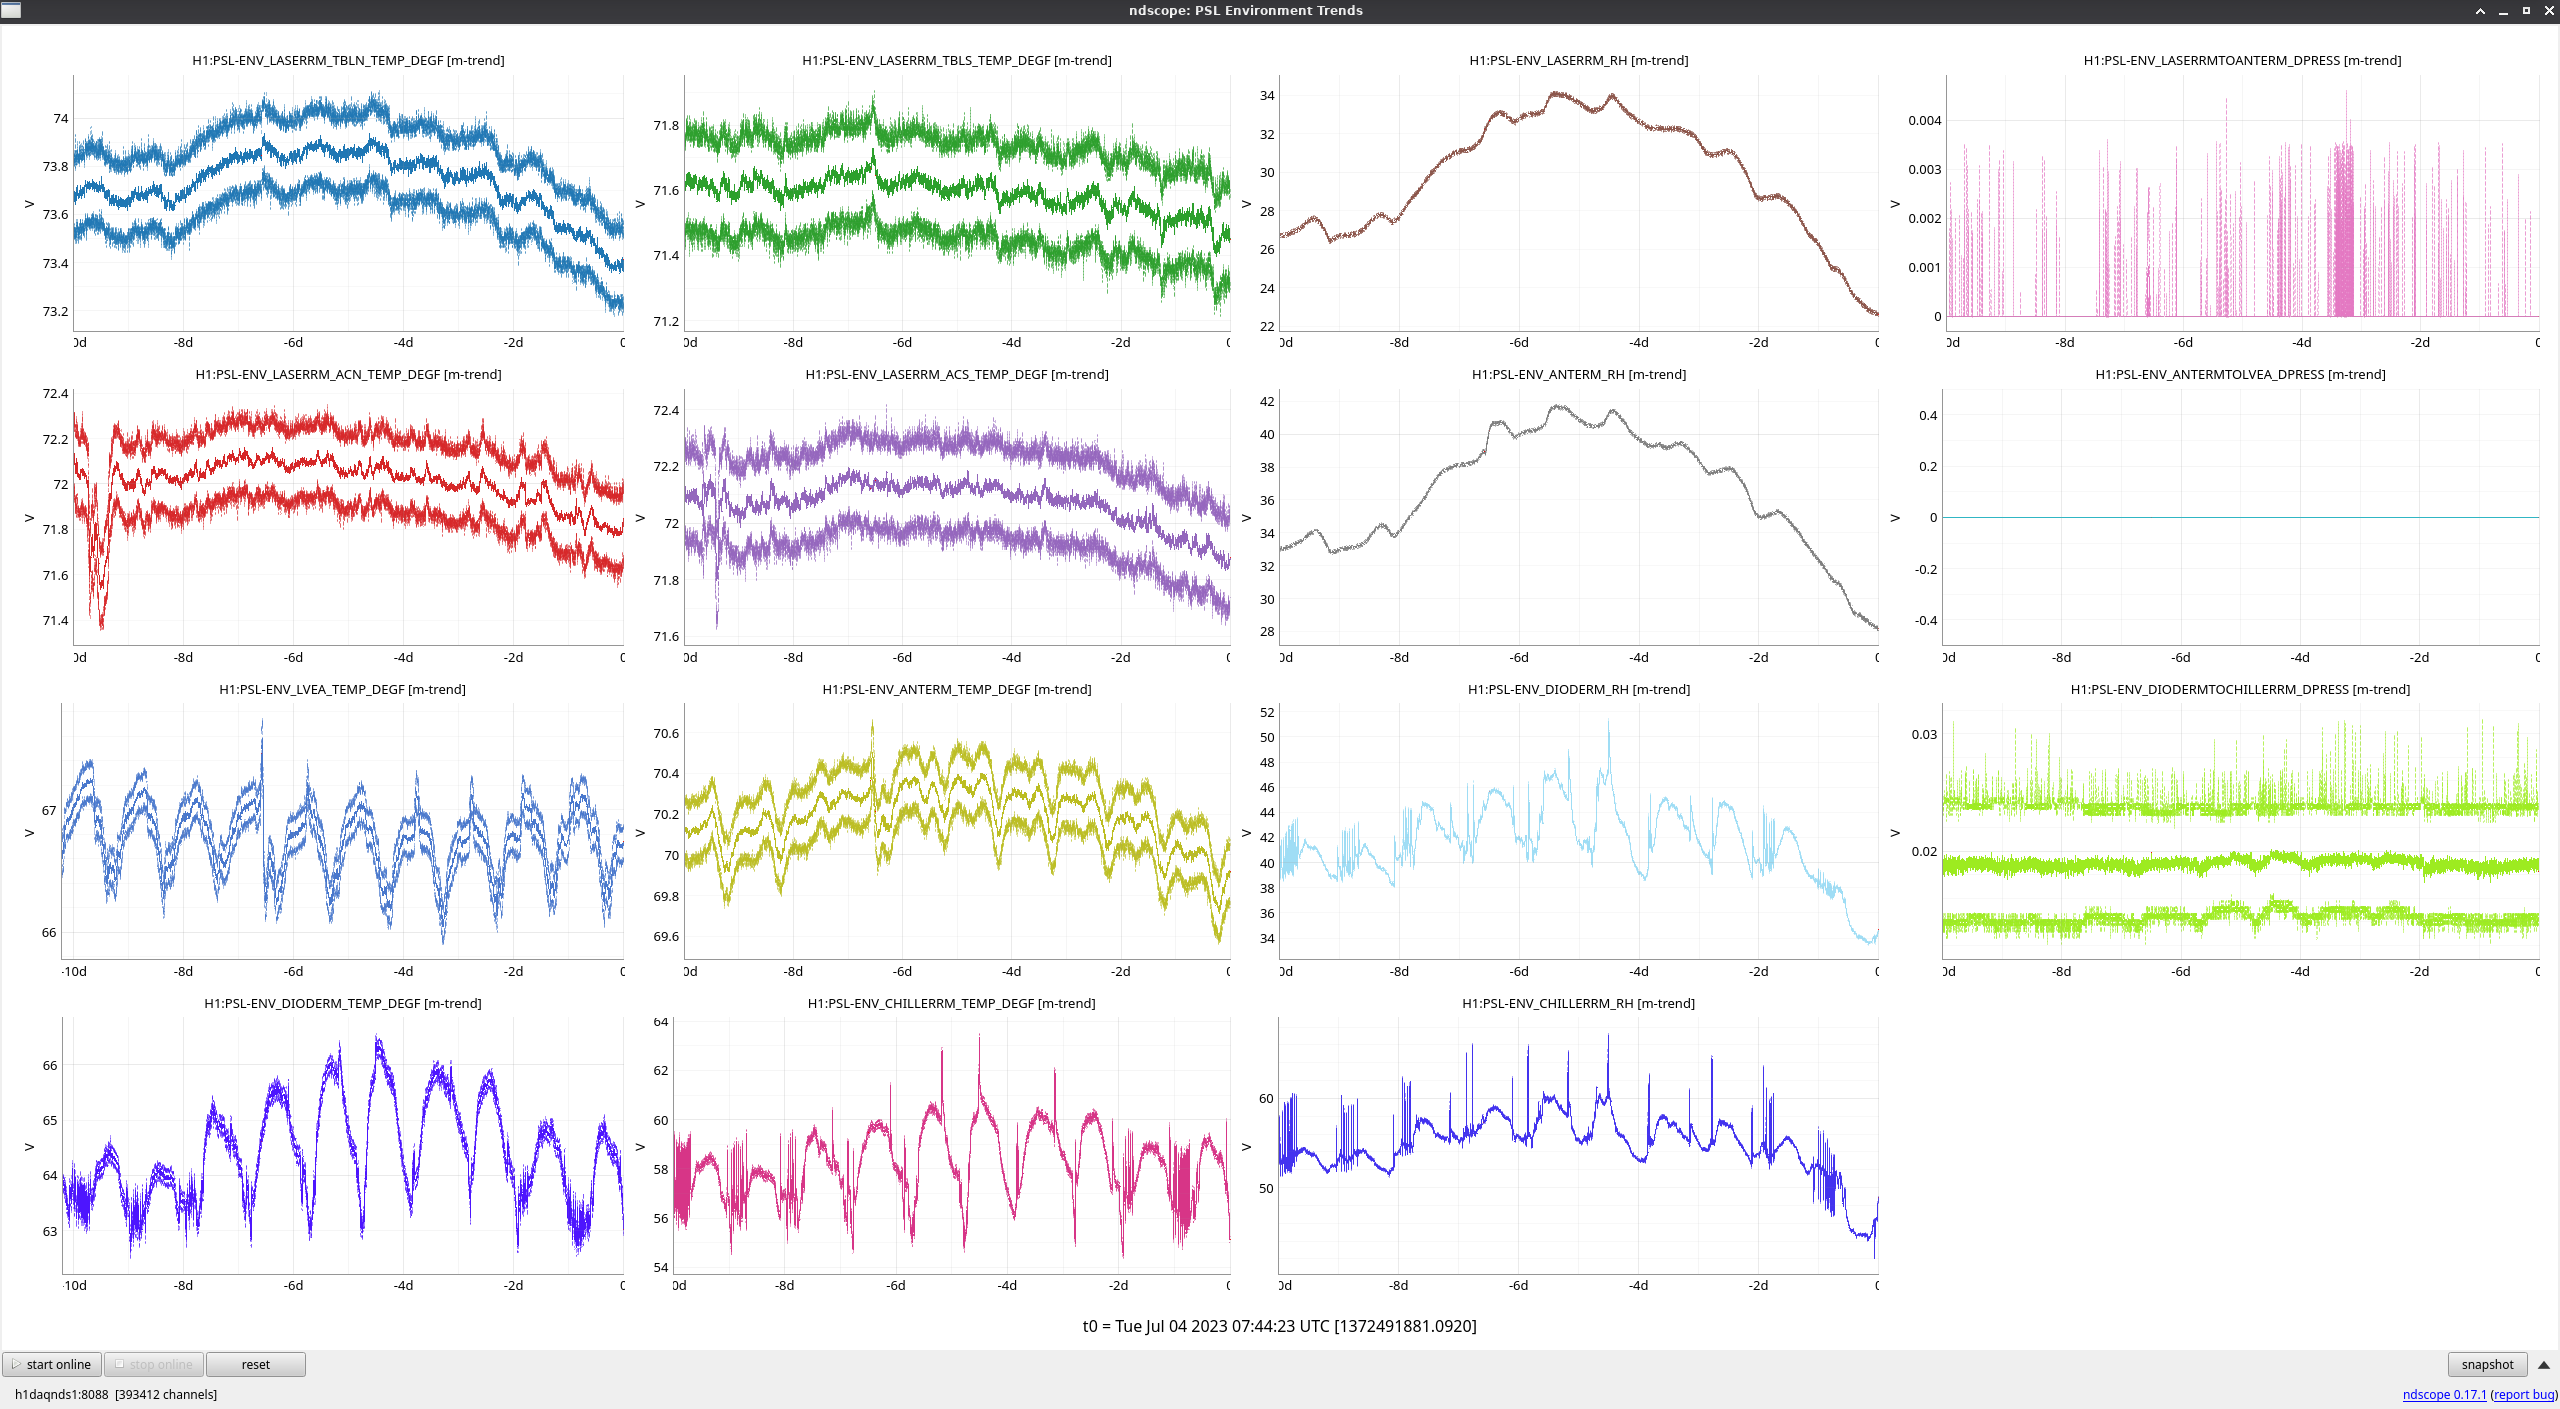Viewport: 2560px width, 1409px height.
Task: Click the LASERRM_RH humidity plot area
Action: pyautogui.click(x=1578, y=203)
